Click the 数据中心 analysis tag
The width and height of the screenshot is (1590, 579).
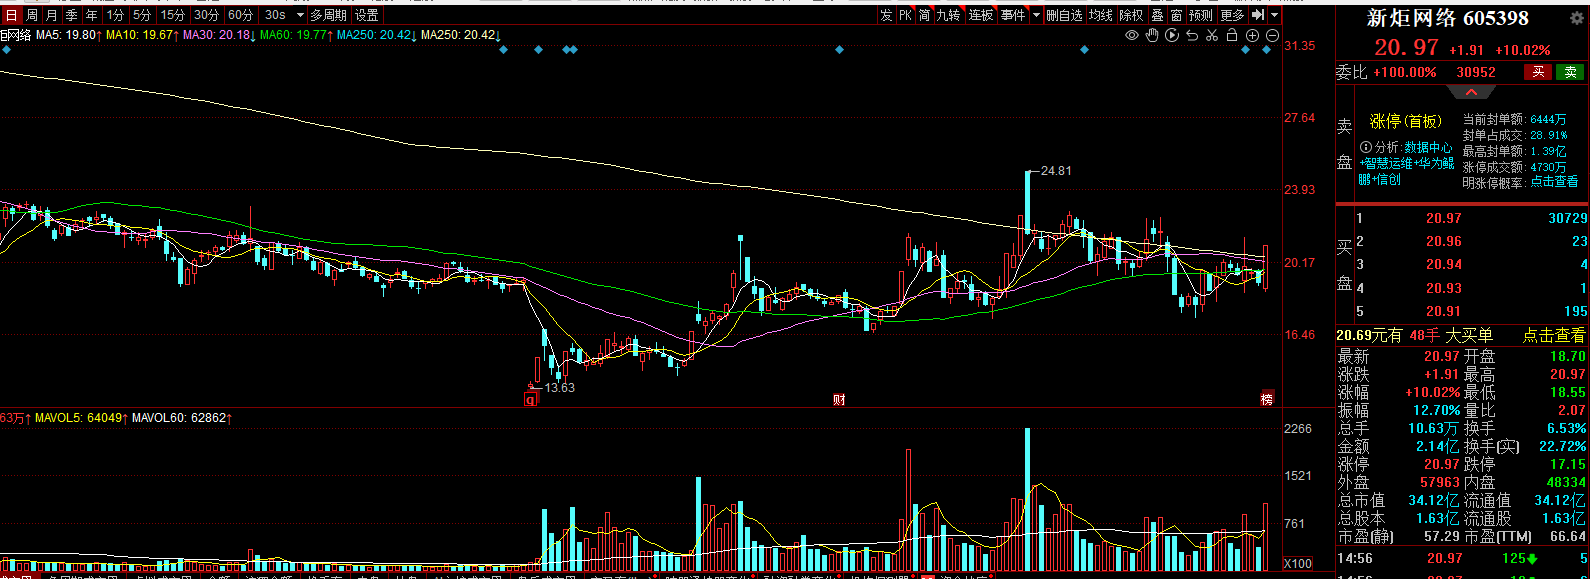pyautogui.click(x=1428, y=147)
